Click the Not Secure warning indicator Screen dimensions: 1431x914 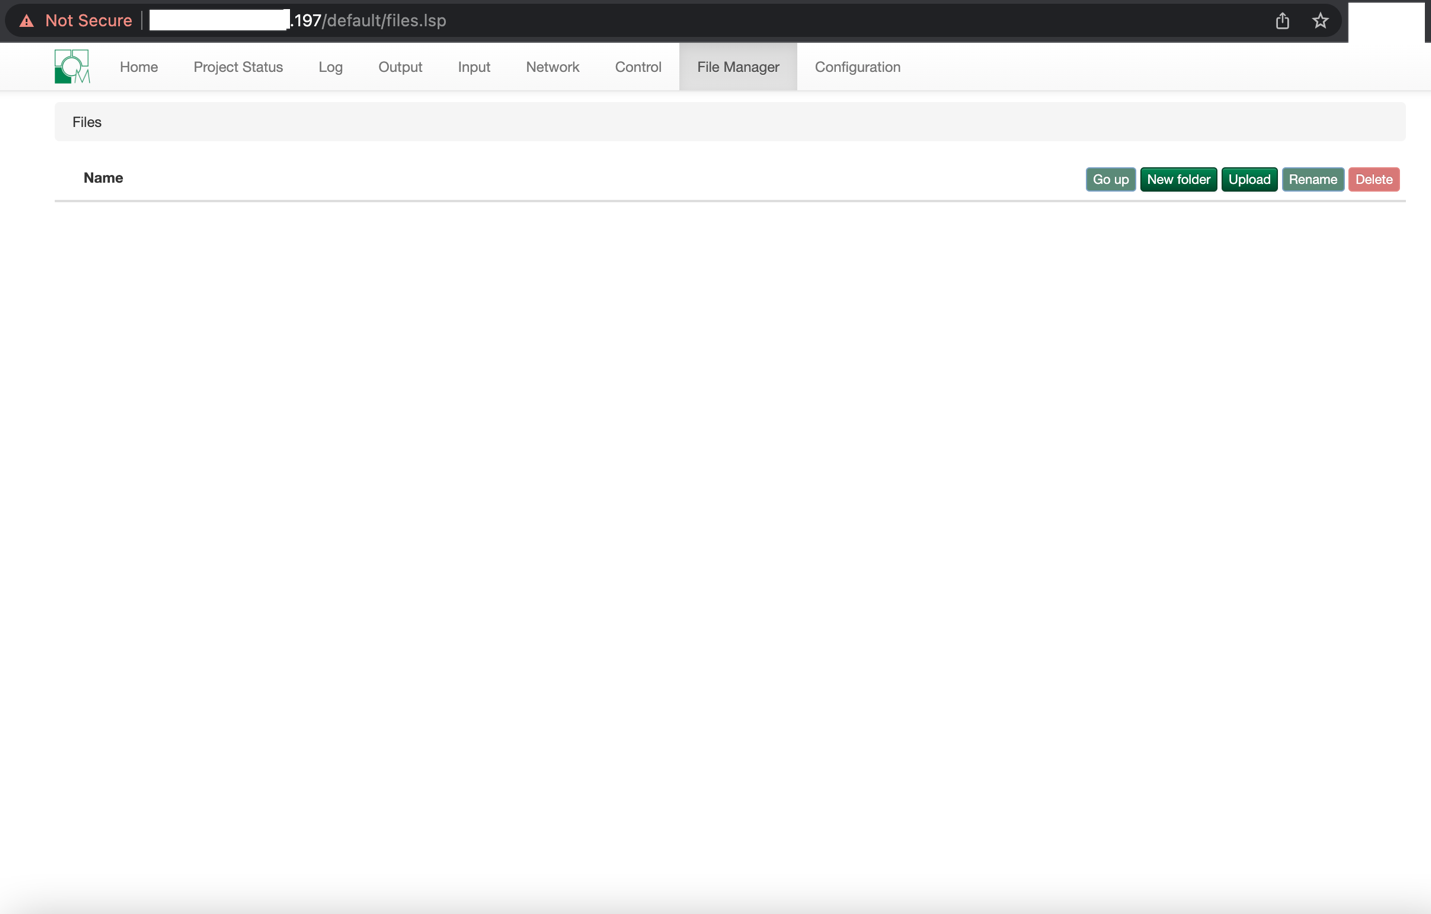pos(75,20)
